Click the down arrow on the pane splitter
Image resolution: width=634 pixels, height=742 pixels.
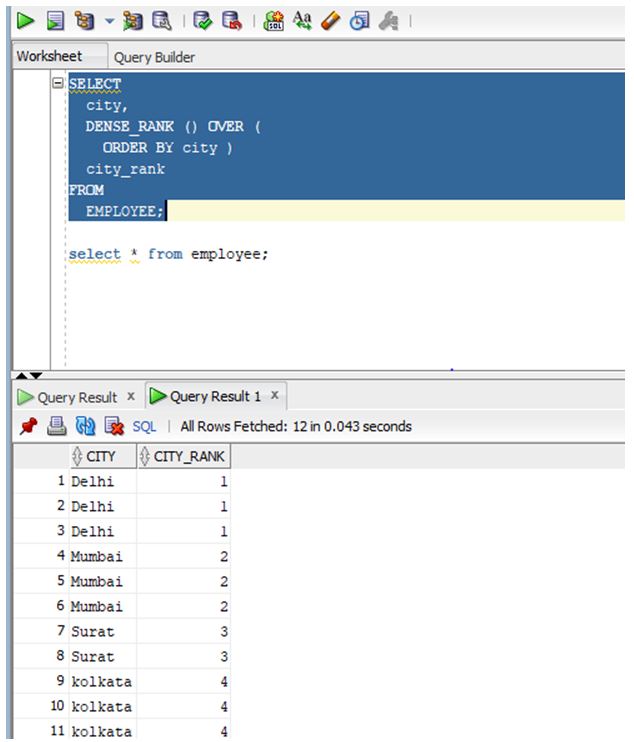click(36, 375)
